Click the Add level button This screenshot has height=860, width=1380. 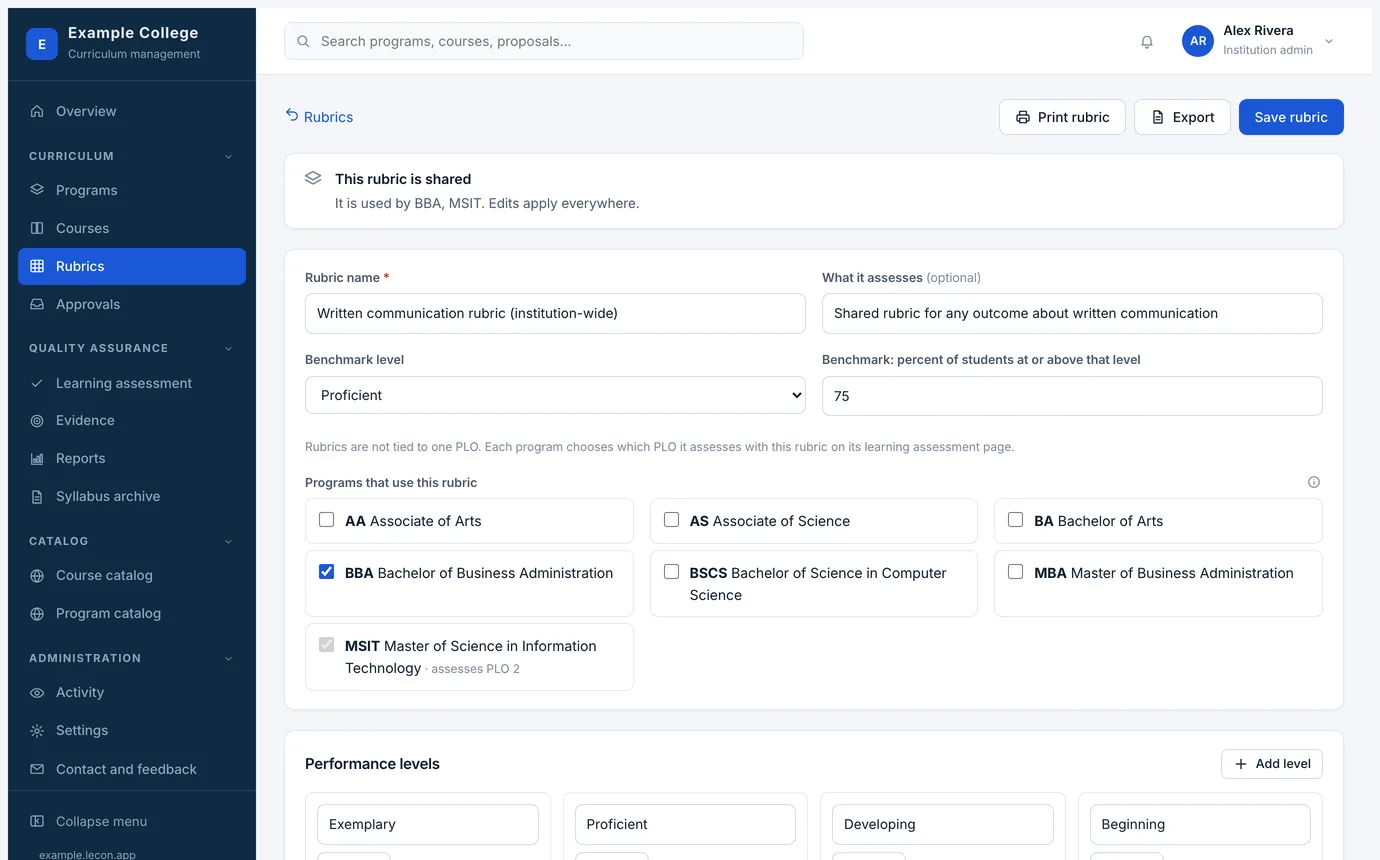(1272, 764)
